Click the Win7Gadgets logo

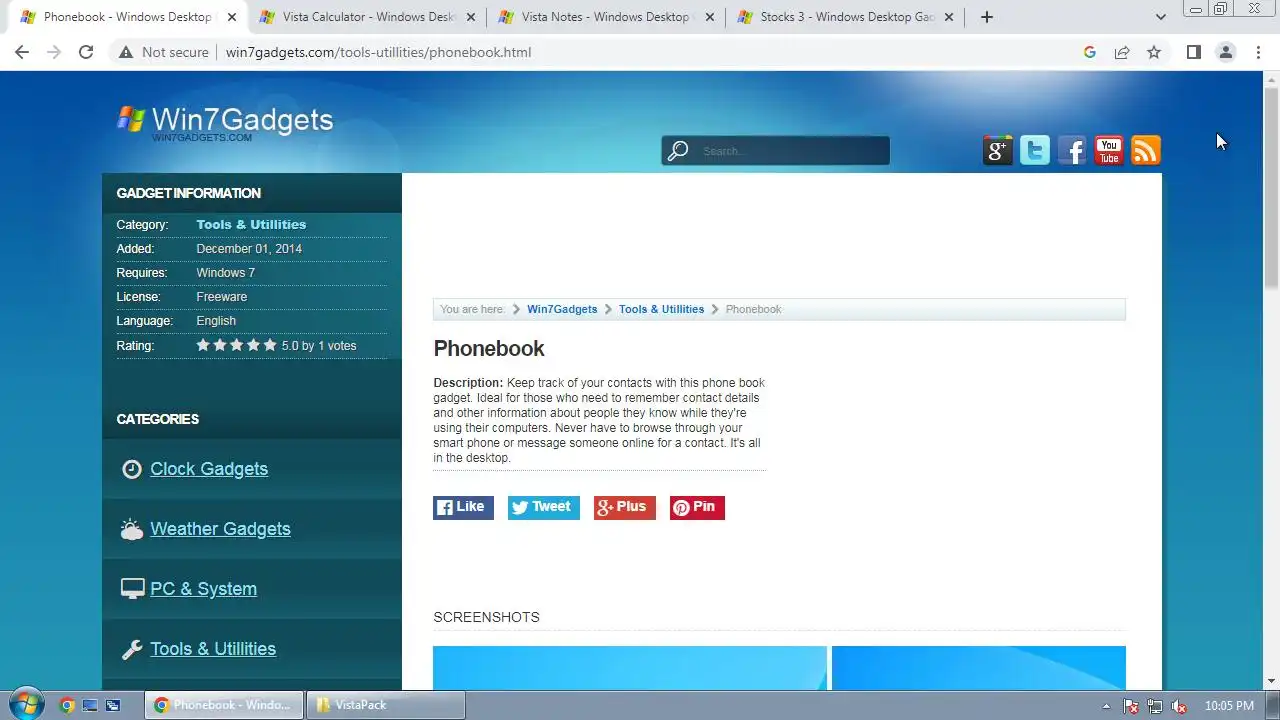coord(225,121)
